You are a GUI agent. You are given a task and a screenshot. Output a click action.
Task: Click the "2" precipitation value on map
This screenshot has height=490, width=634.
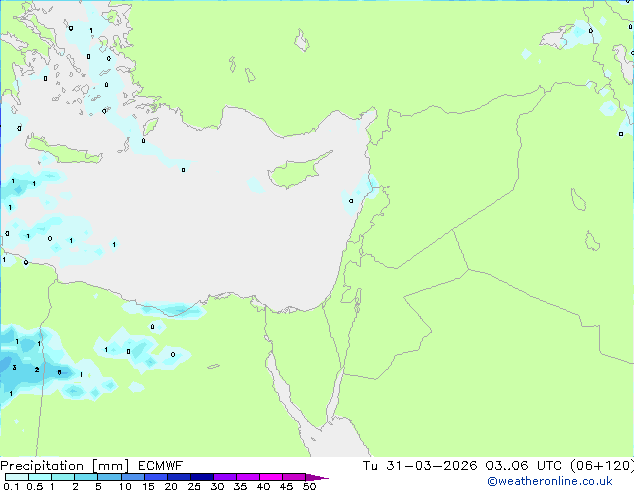click(37, 370)
